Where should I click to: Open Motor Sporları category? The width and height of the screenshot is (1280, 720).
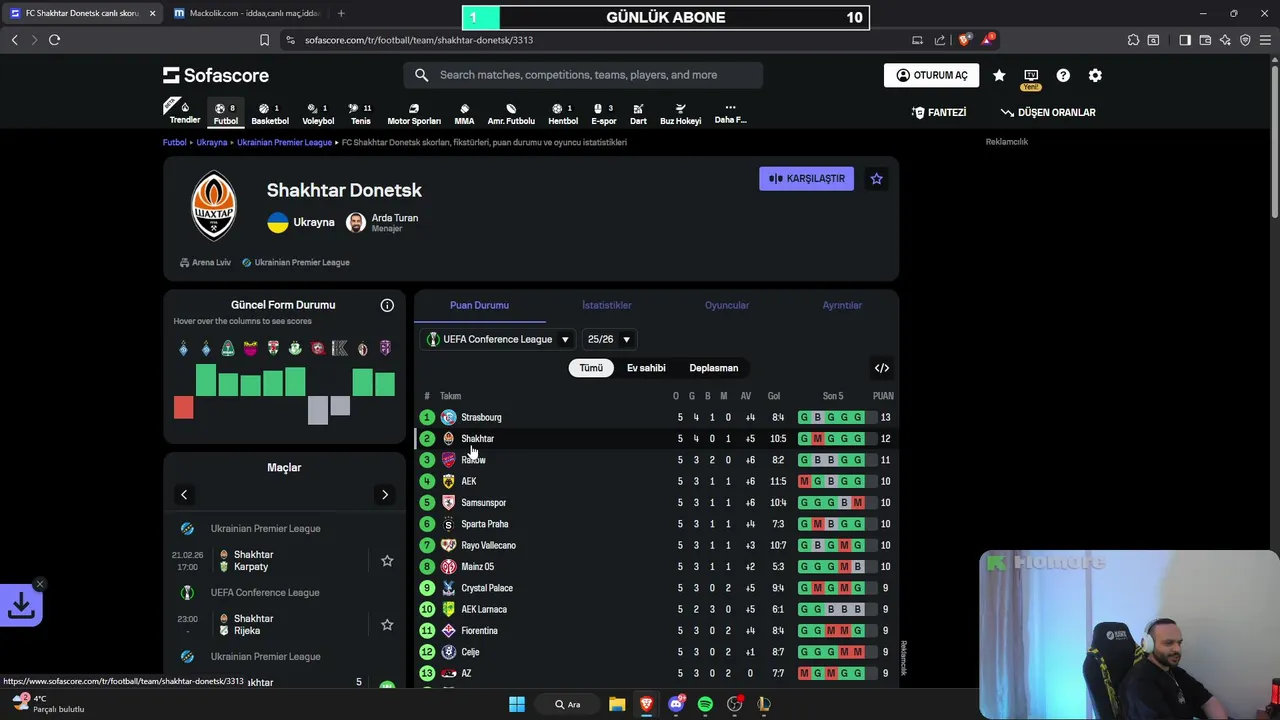pyautogui.click(x=414, y=113)
